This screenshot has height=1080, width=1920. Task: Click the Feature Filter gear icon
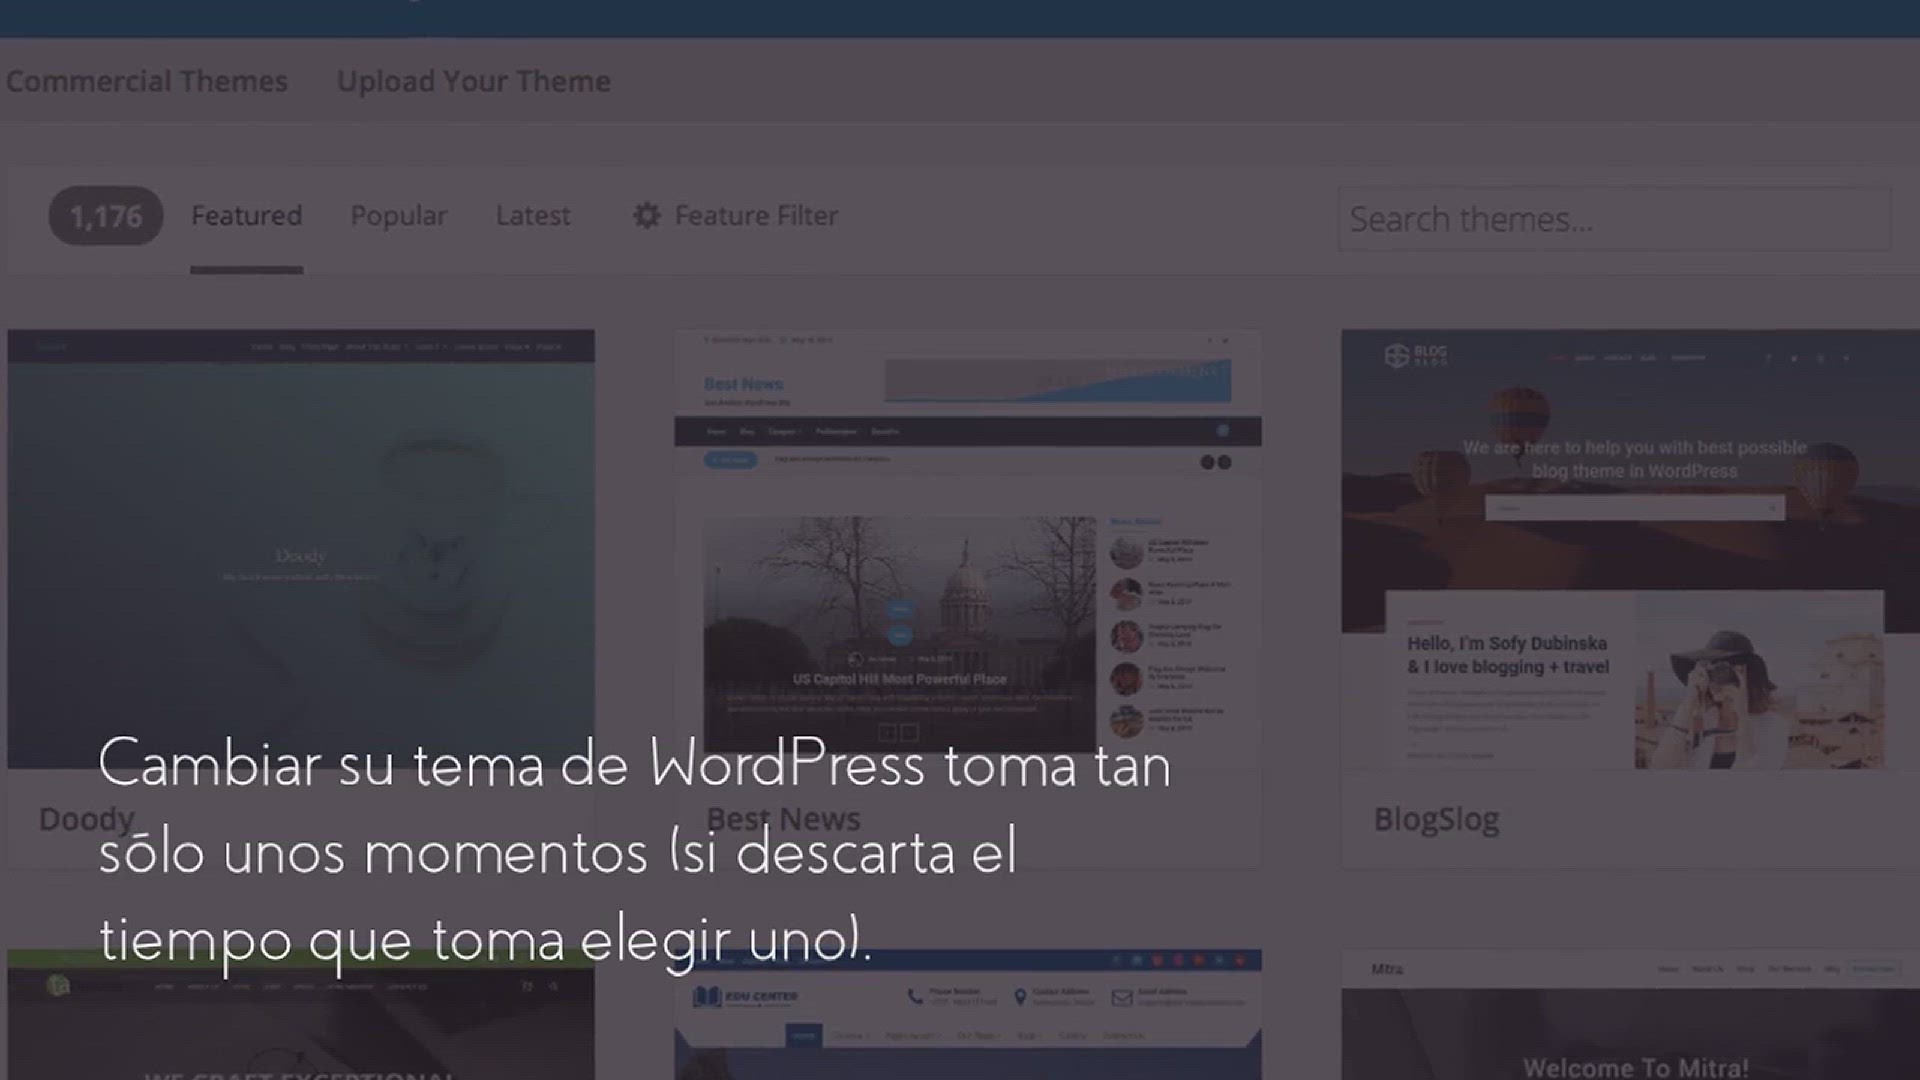click(647, 216)
